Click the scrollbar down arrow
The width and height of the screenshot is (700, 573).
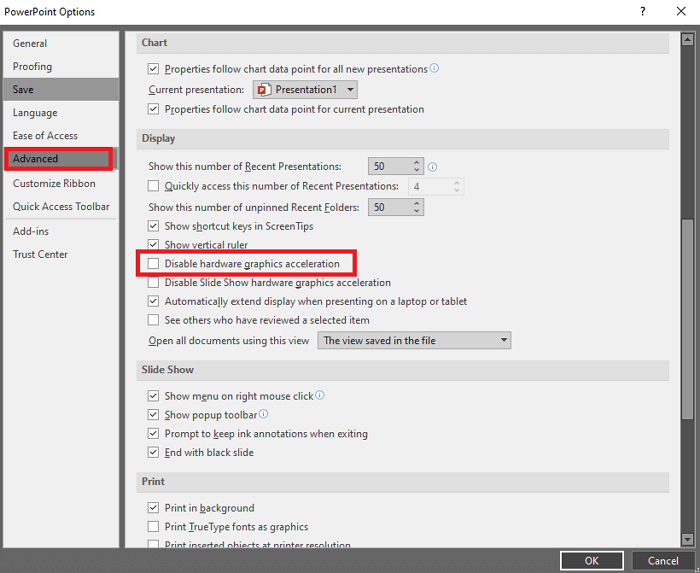coord(688,540)
